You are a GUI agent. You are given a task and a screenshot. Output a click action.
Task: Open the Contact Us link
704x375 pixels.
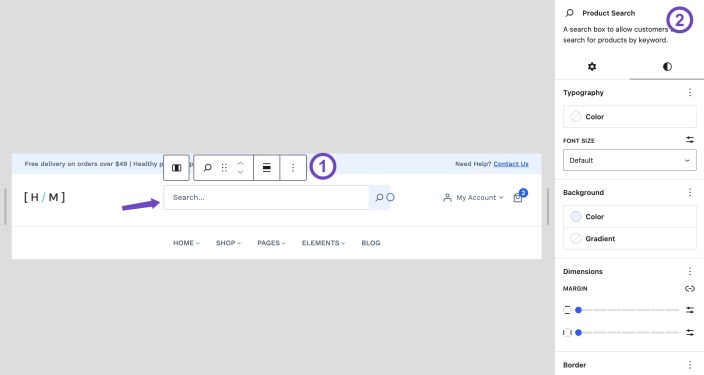[x=511, y=164]
